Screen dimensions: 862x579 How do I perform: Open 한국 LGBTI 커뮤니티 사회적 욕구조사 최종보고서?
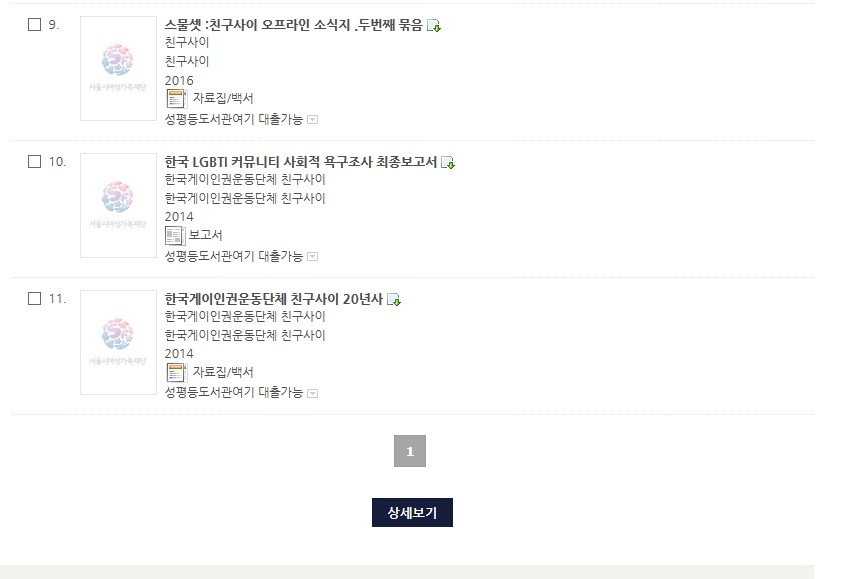coord(301,162)
